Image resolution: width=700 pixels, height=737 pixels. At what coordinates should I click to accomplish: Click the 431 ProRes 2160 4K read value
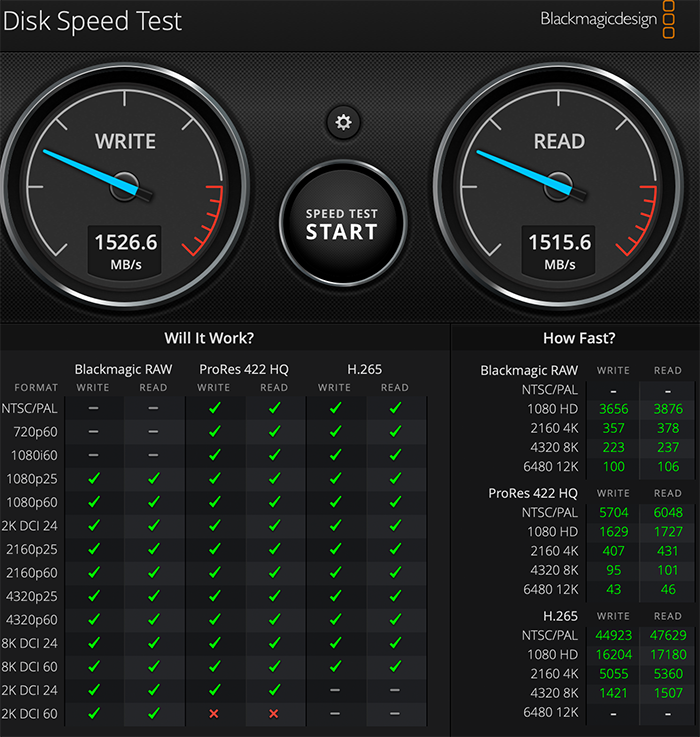pyautogui.click(x=668, y=551)
